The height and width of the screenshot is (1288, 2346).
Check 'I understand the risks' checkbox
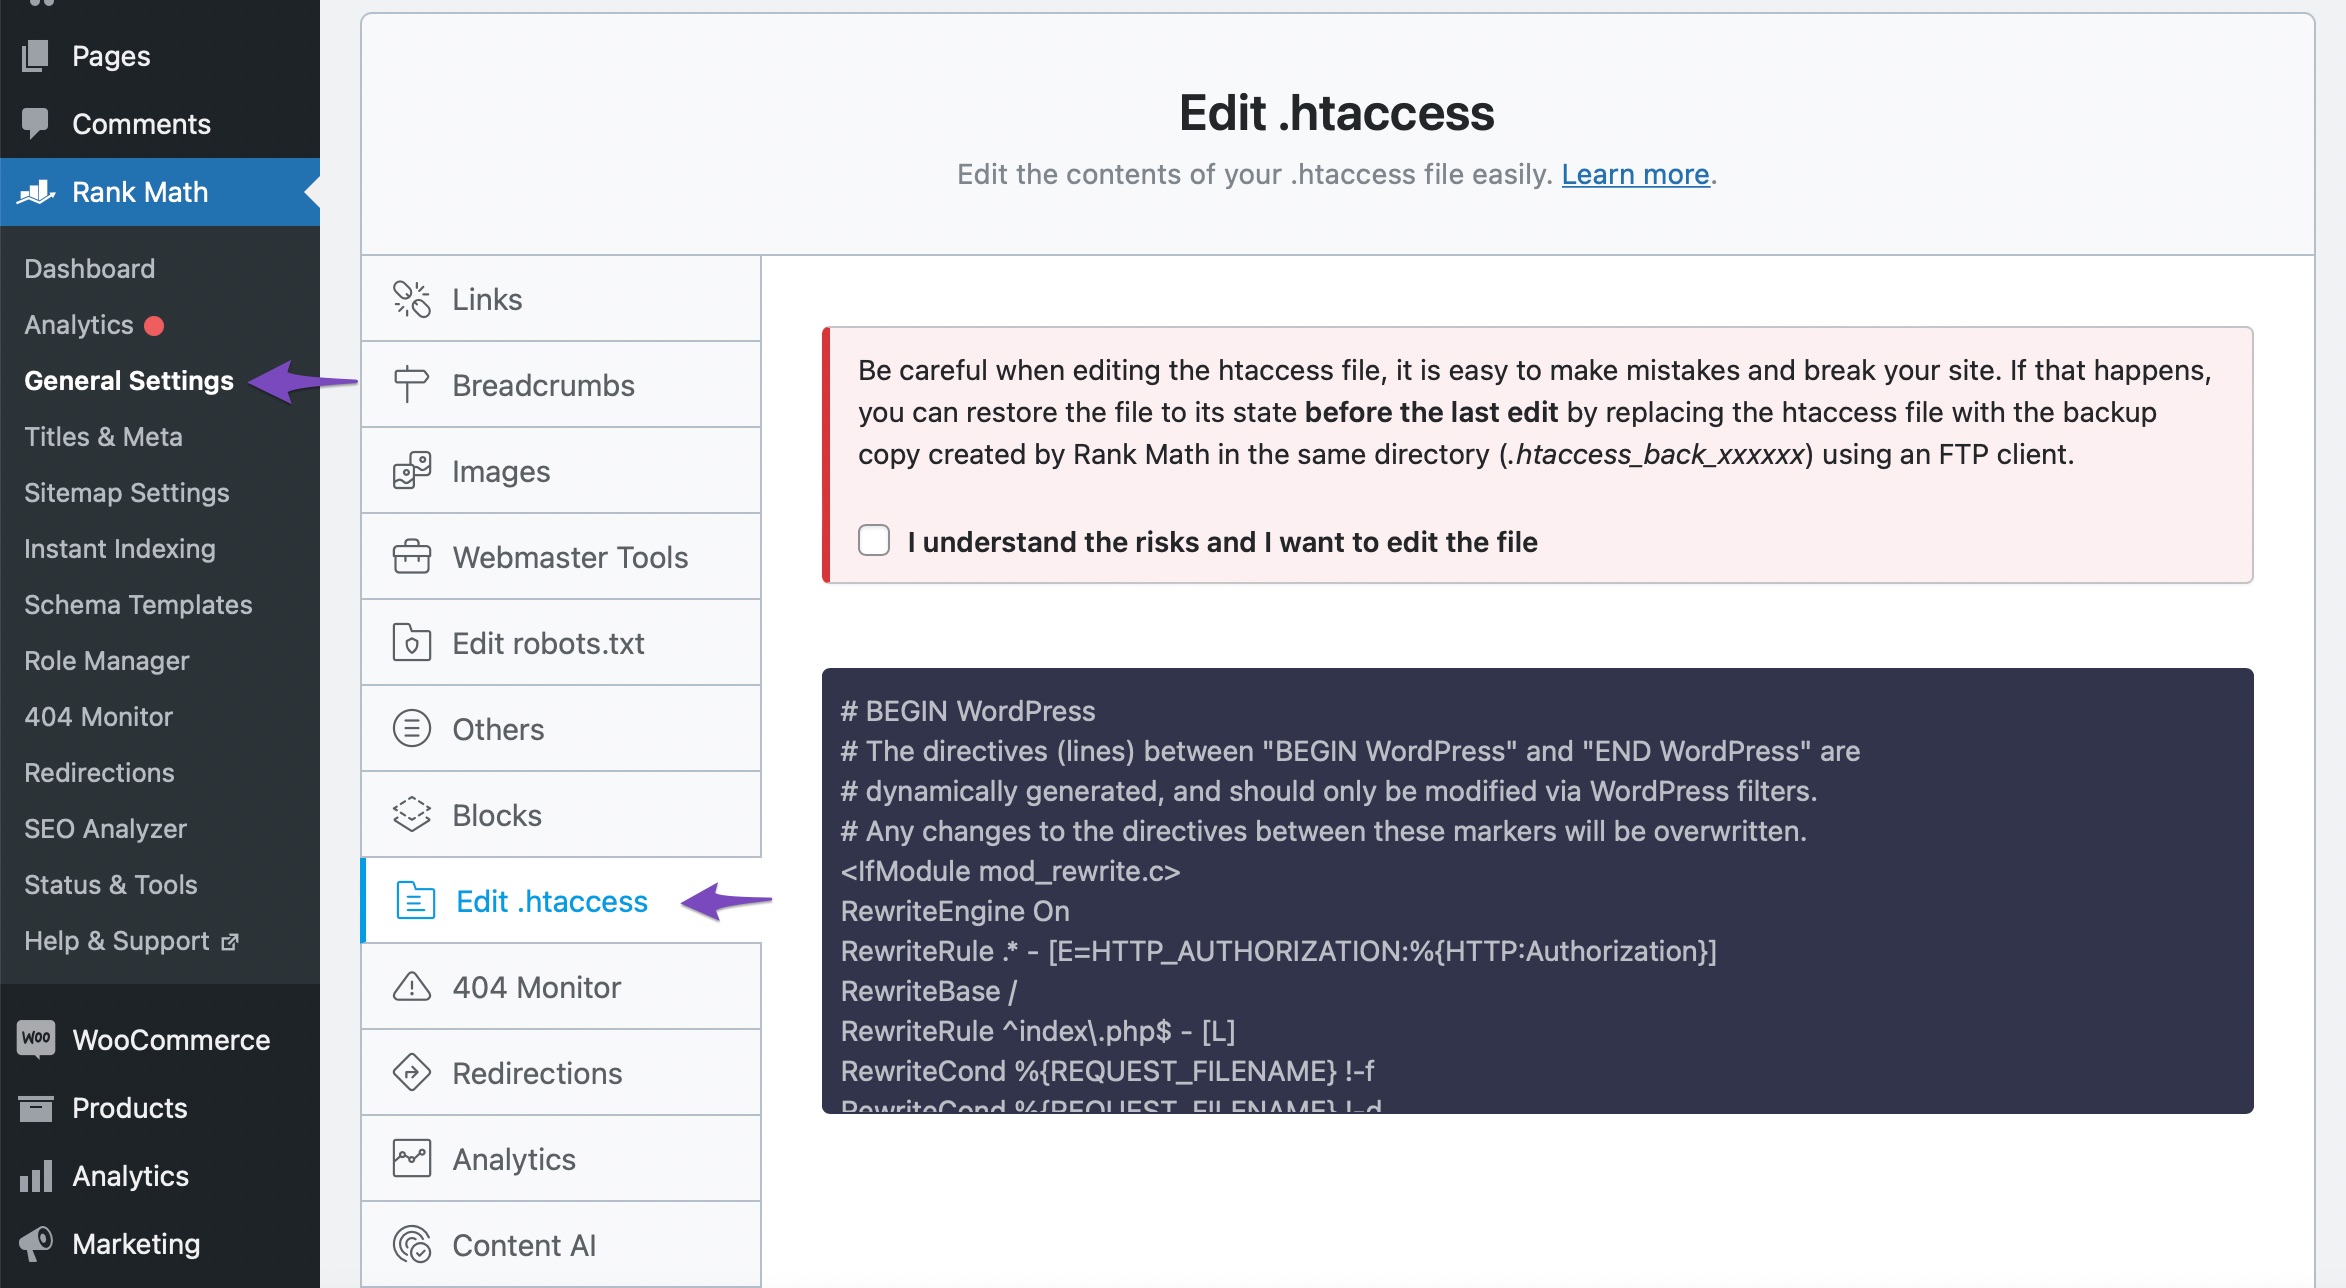coord(874,540)
